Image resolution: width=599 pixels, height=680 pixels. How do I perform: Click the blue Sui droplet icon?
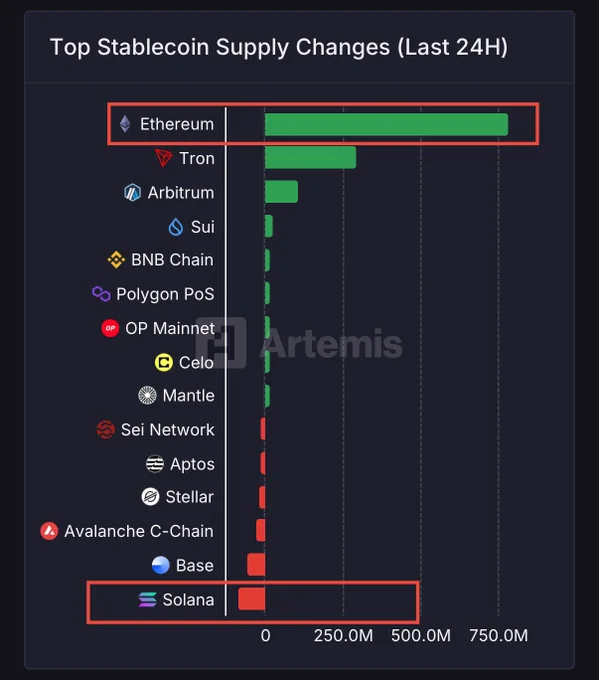tap(176, 226)
